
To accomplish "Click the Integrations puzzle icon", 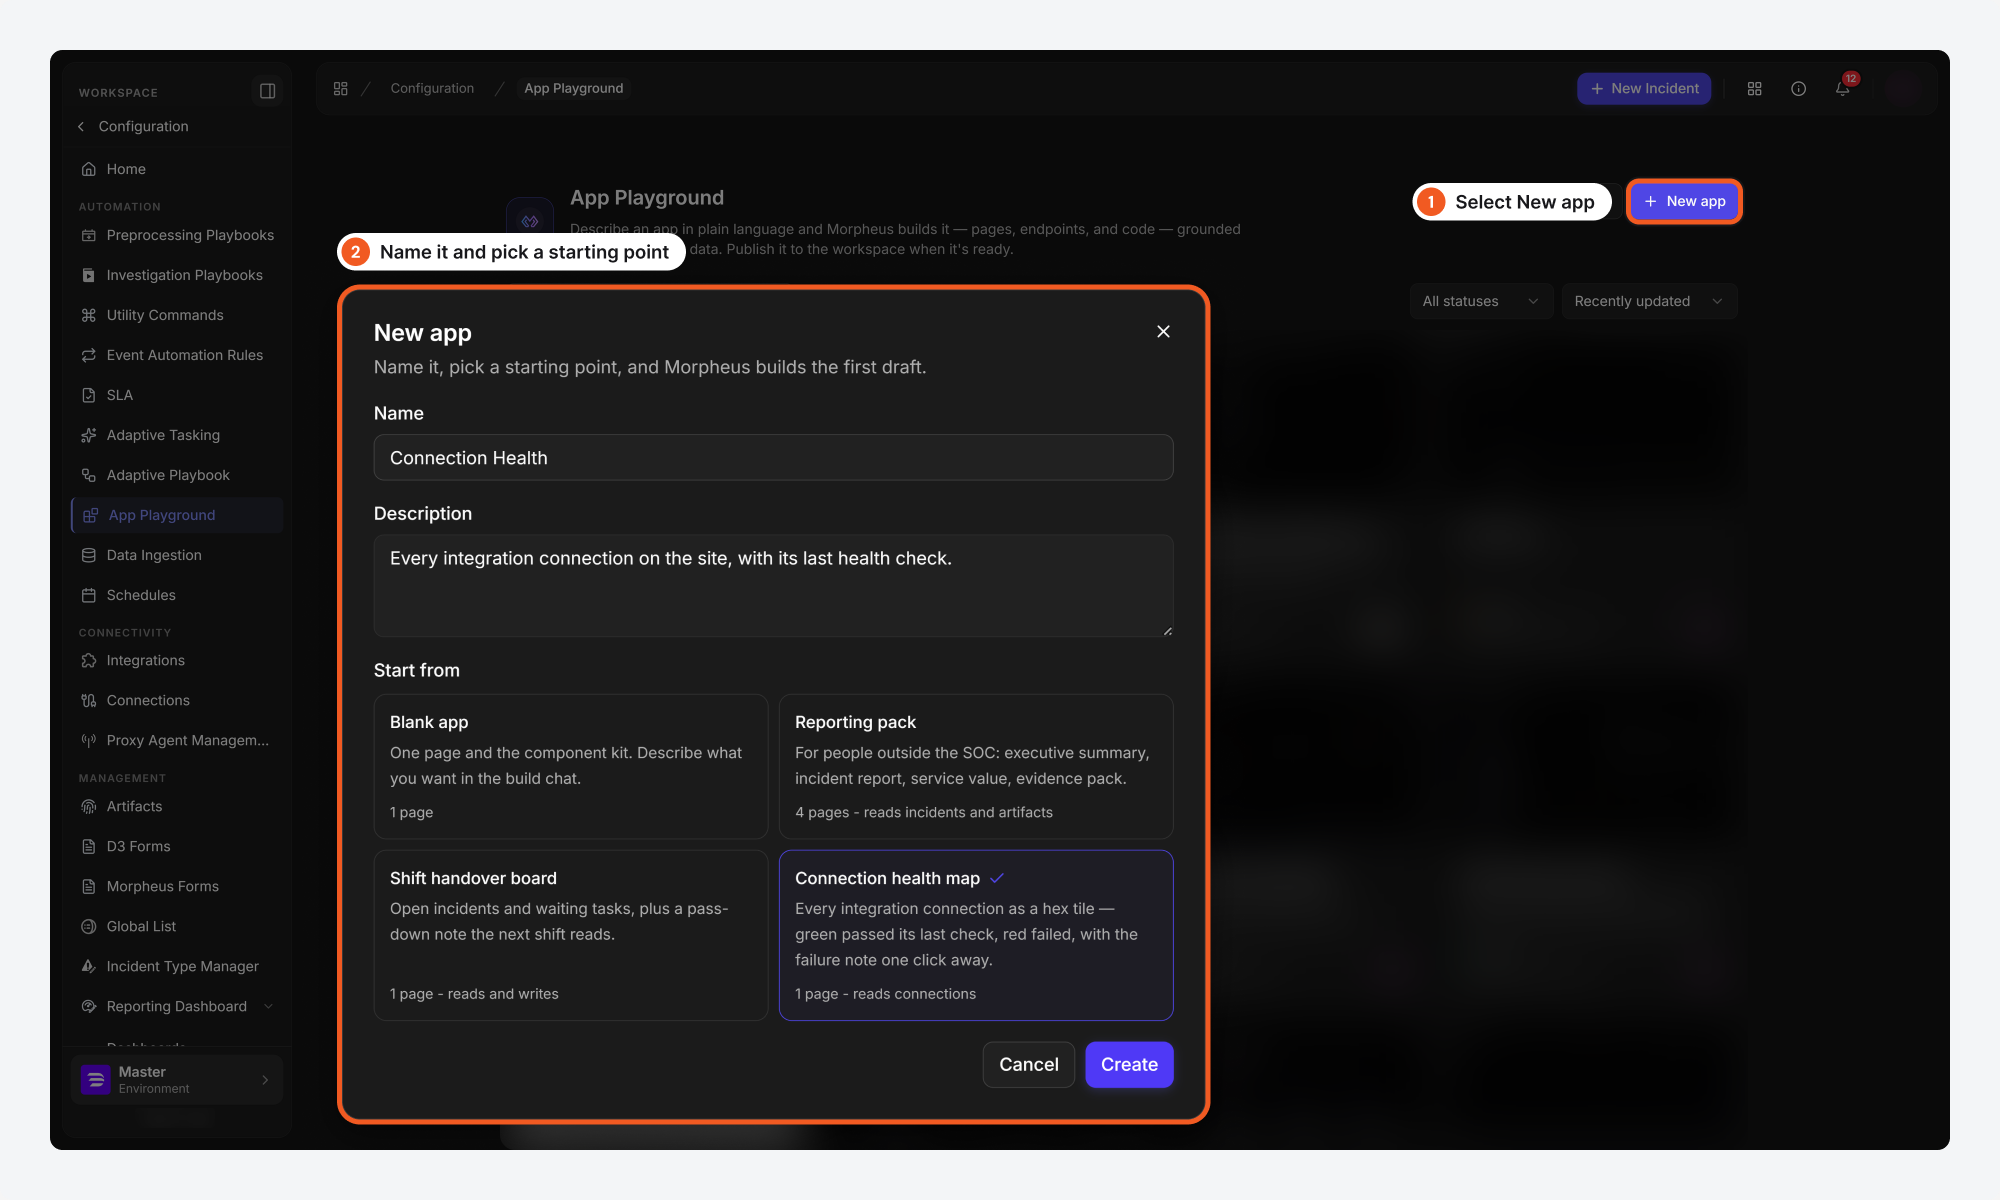I will (x=89, y=660).
